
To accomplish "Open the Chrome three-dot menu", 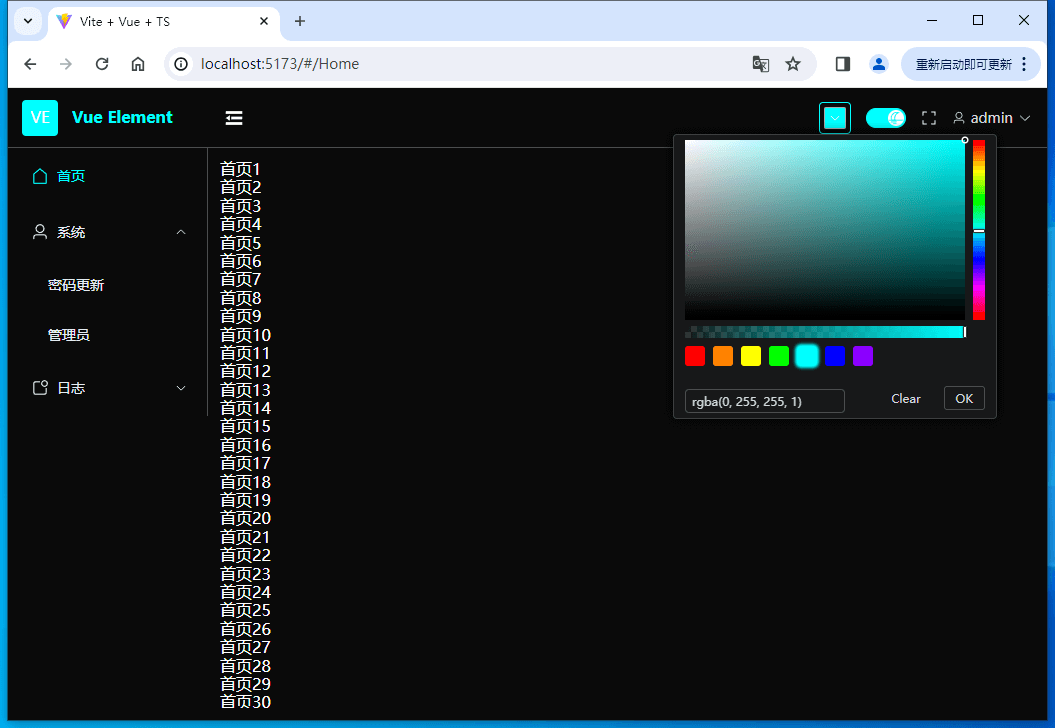I will (x=1024, y=64).
